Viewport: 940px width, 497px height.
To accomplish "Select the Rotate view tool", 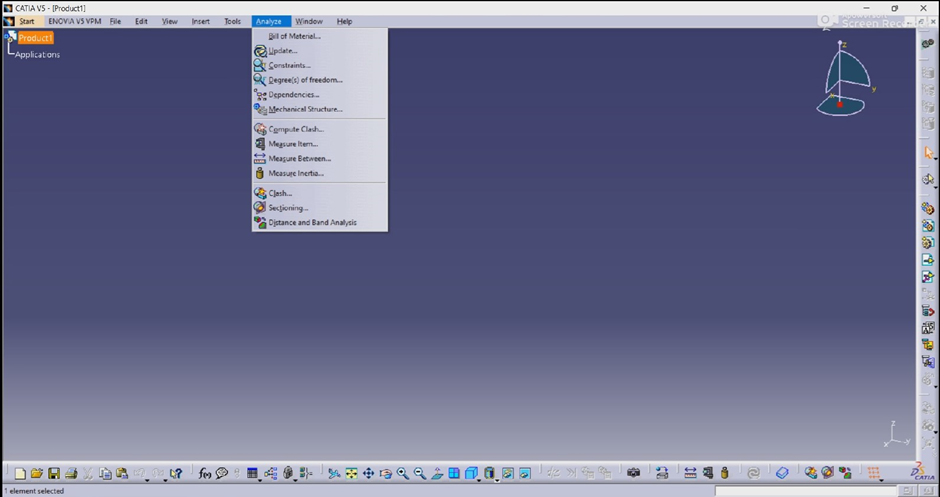I will [x=385, y=474].
